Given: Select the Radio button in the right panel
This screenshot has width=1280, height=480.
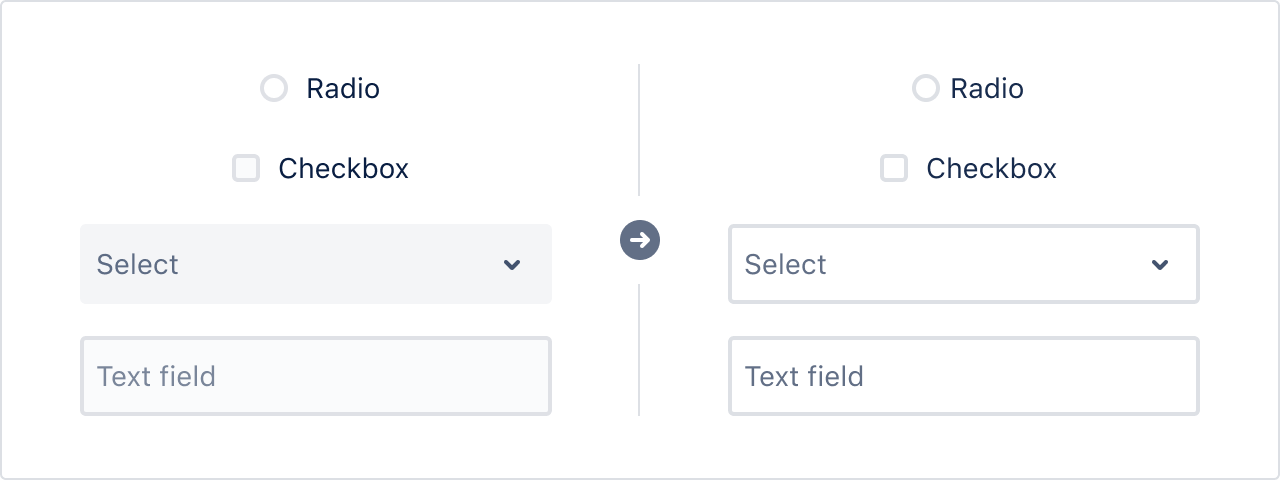Looking at the screenshot, I should click(x=926, y=89).
